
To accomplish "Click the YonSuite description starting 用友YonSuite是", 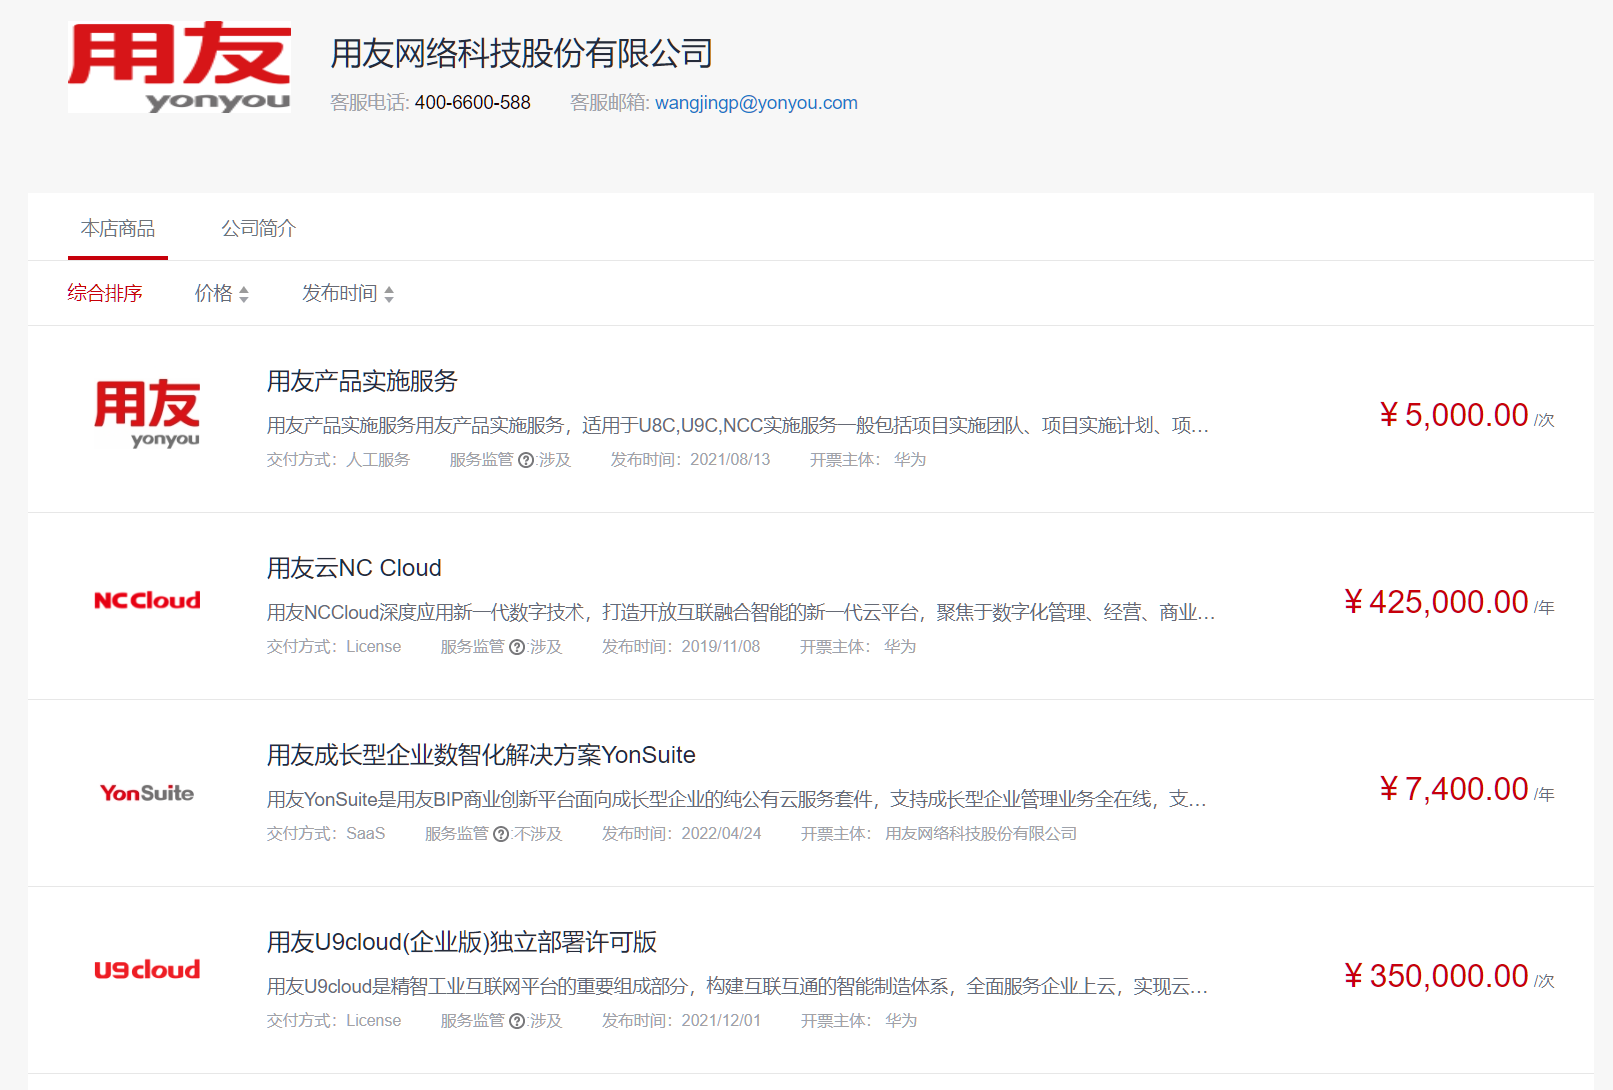I will click(x=737, y=800).
